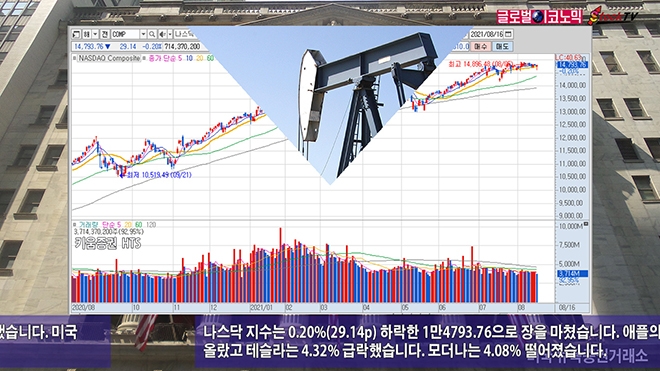Click the 2021/08/16 date field
Screen dimensions: 660x371
(x=486, y=34)
